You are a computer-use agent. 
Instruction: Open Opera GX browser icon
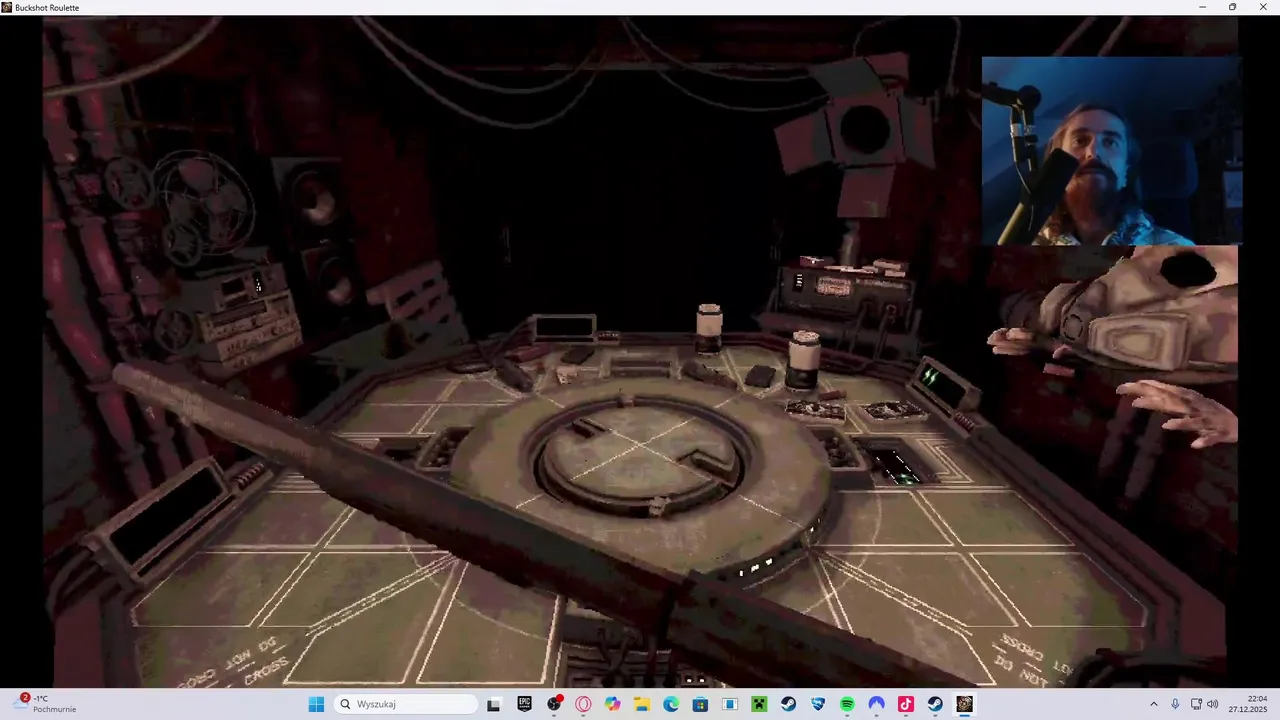[583, 704]
